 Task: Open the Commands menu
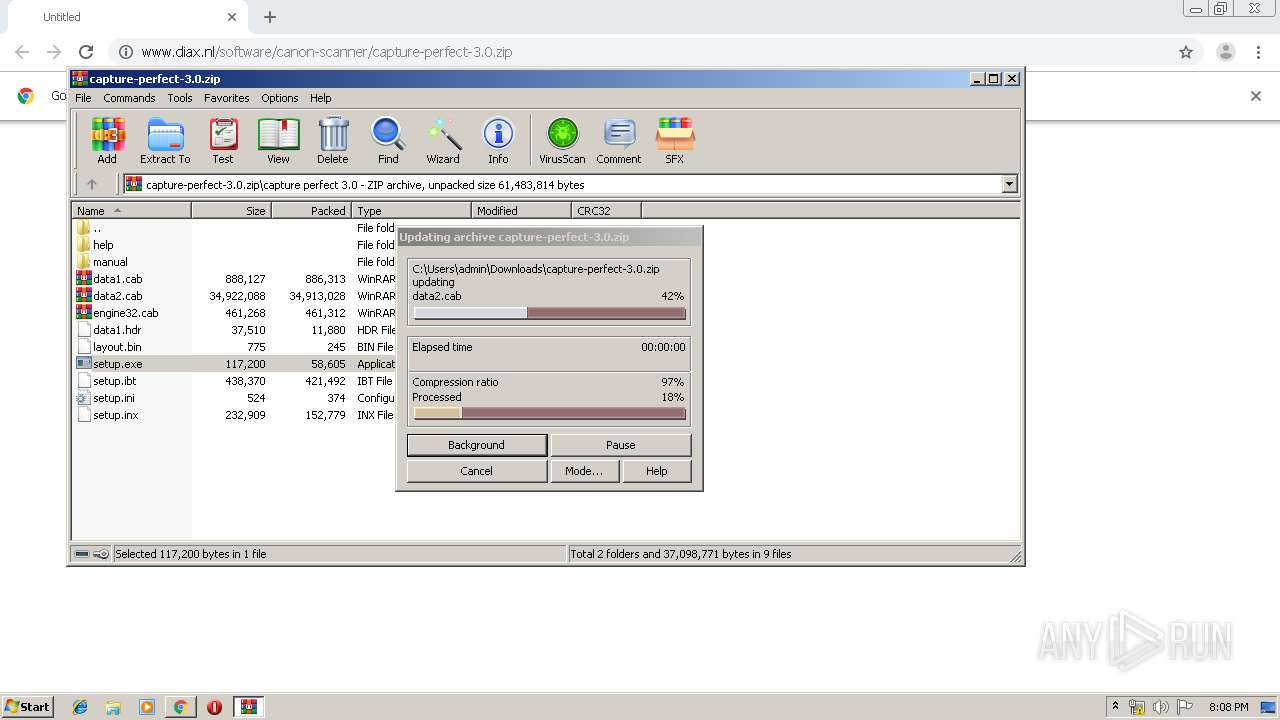click(x=129, y=98)
